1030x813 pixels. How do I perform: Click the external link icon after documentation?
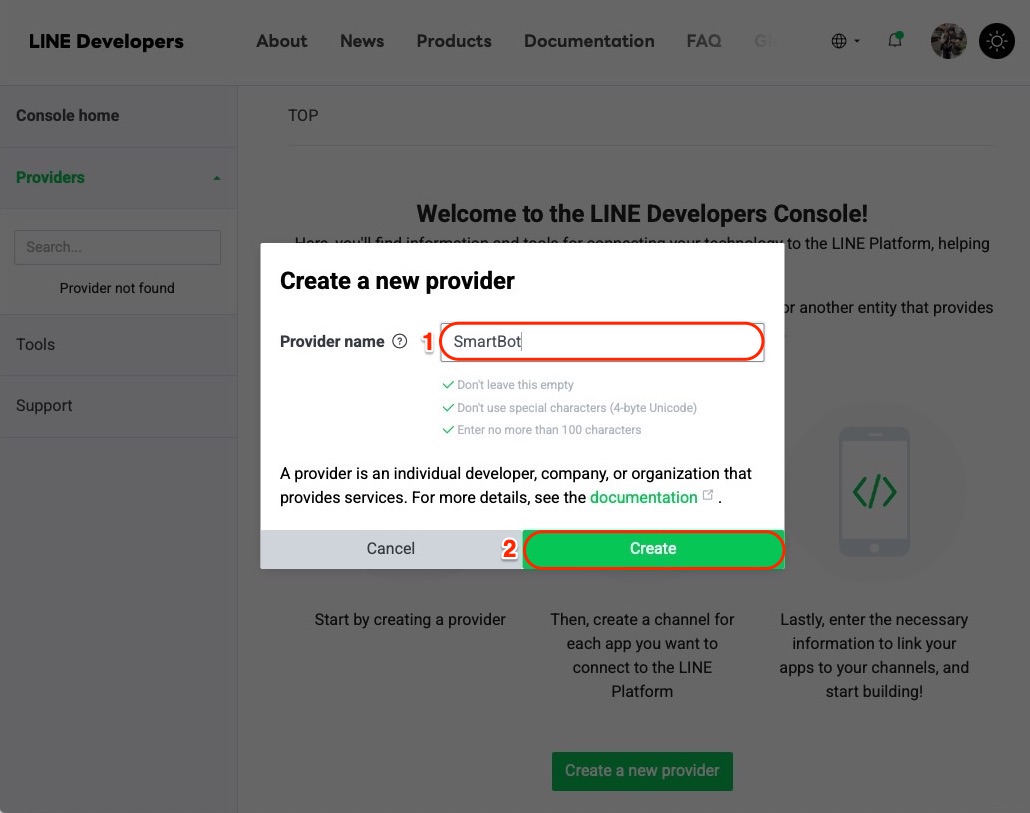707,495
